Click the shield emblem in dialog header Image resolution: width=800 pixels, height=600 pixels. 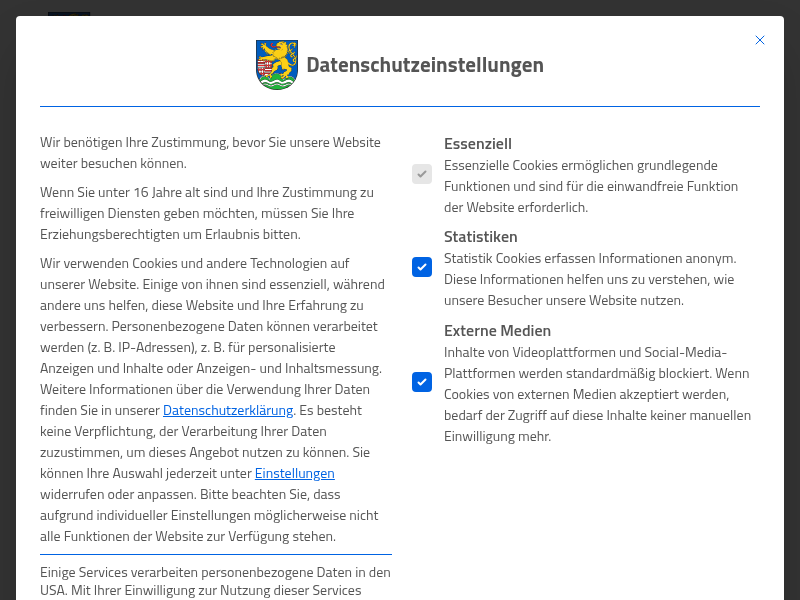(276, 64)
